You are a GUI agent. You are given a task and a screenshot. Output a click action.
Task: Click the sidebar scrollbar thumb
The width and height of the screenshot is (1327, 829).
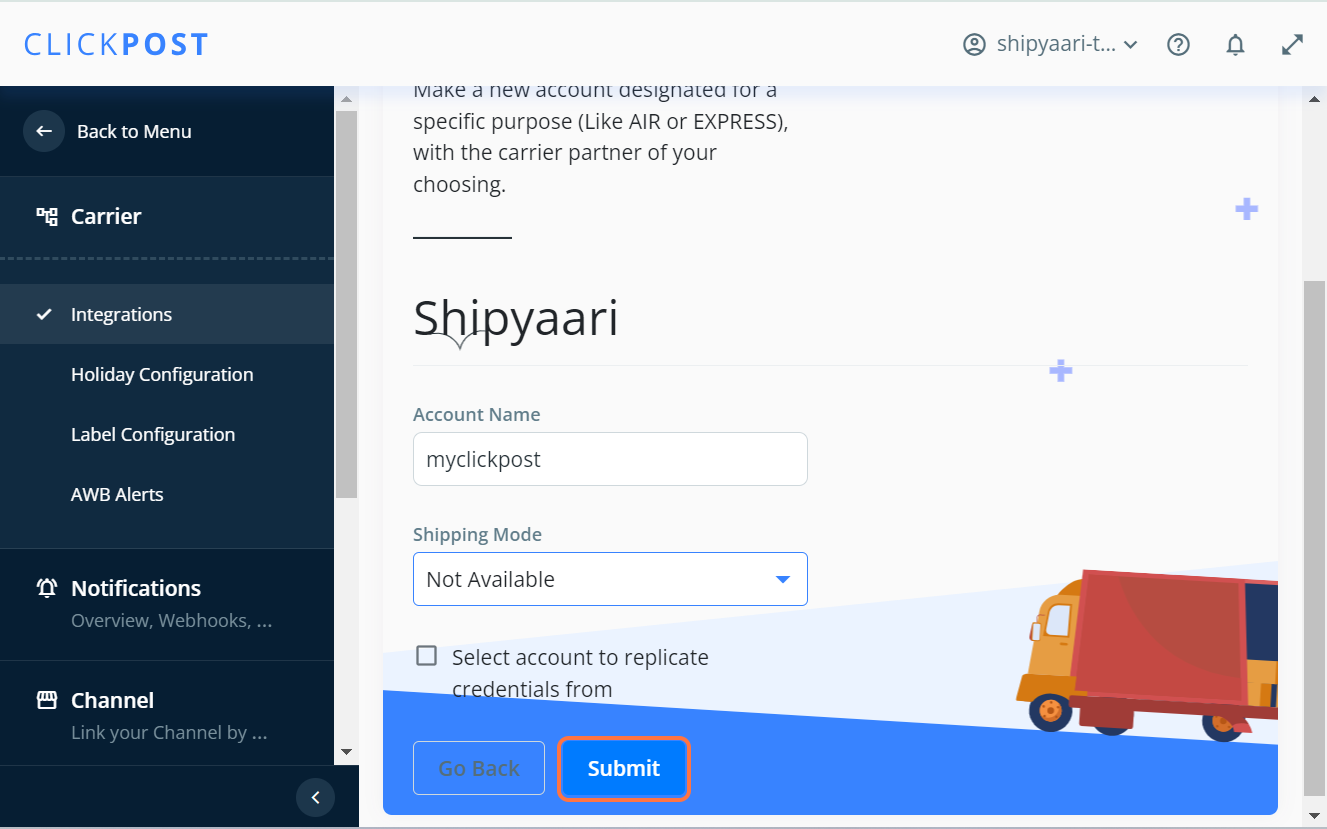[x=346, y=304]
